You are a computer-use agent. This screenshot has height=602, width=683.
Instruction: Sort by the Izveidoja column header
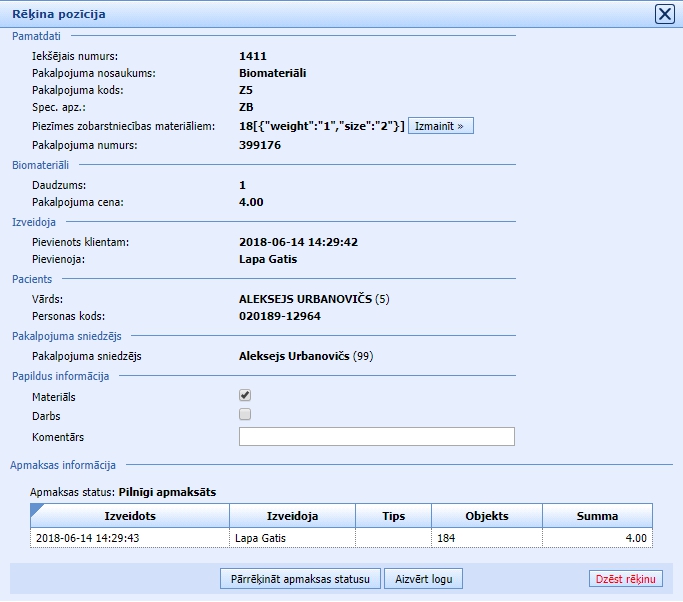pyautogui.click(x=292, y=516)
